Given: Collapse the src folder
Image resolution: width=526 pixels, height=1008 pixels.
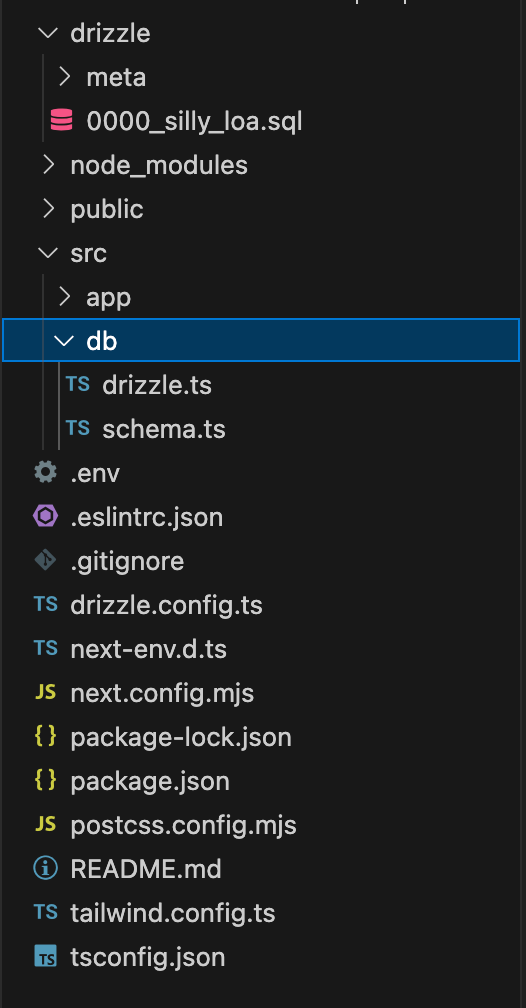Looking at the screenshot, I should click(48, 253).
